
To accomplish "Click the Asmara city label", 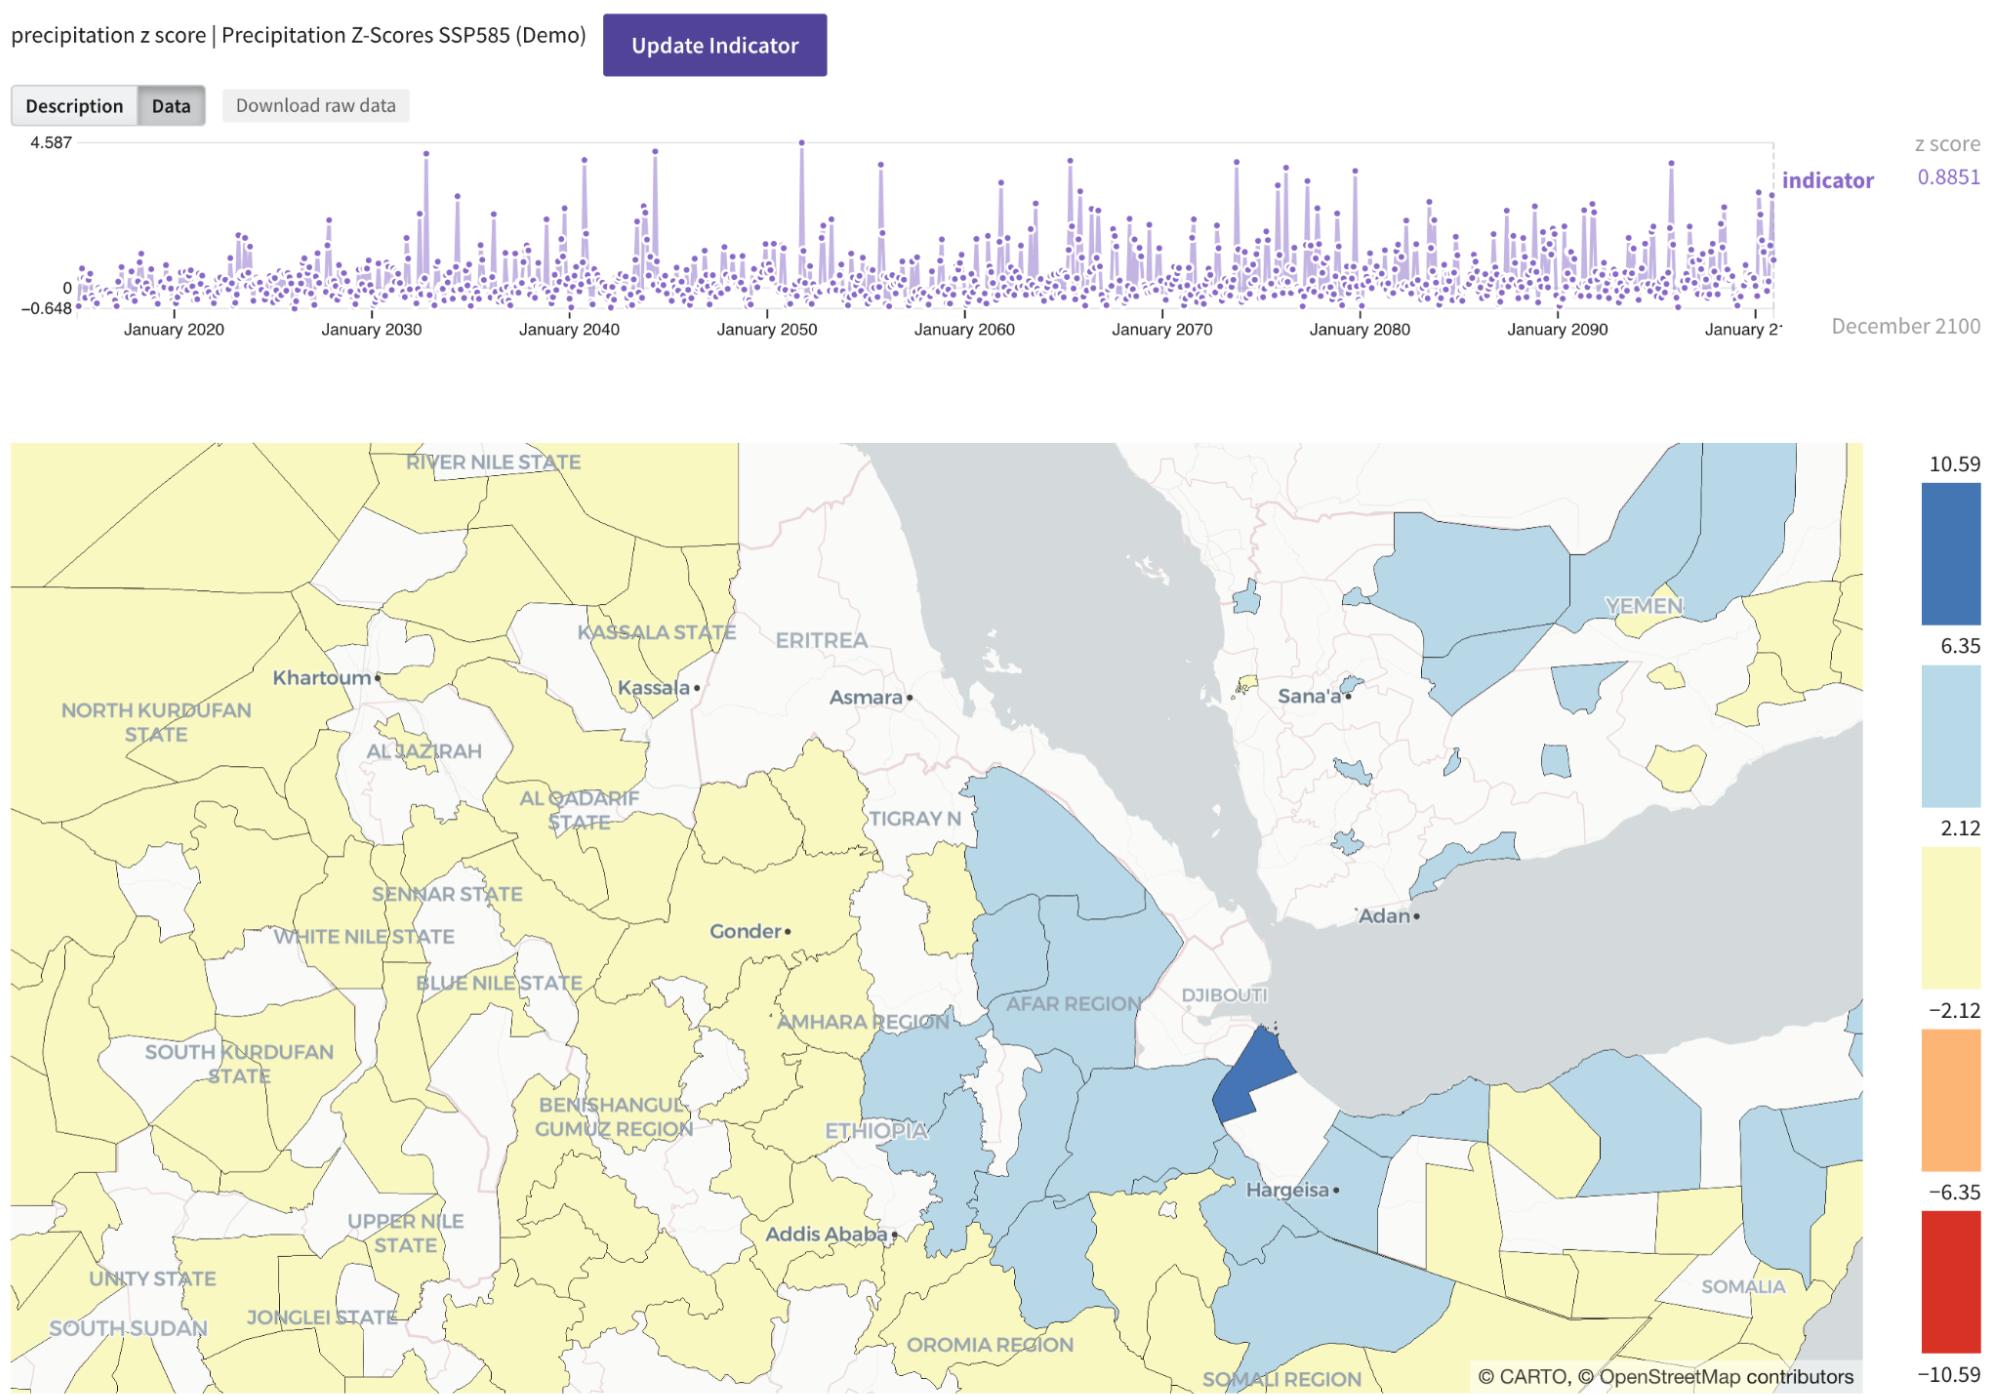I will click(866, 697).
